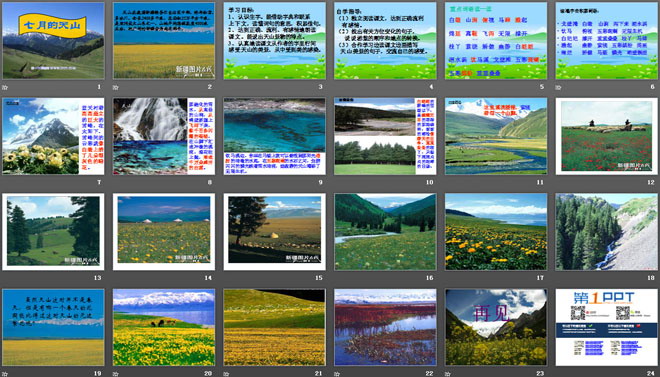Select slide 3 titled 学习目标
The image size is (660, 377).
[x=274, y=41]
